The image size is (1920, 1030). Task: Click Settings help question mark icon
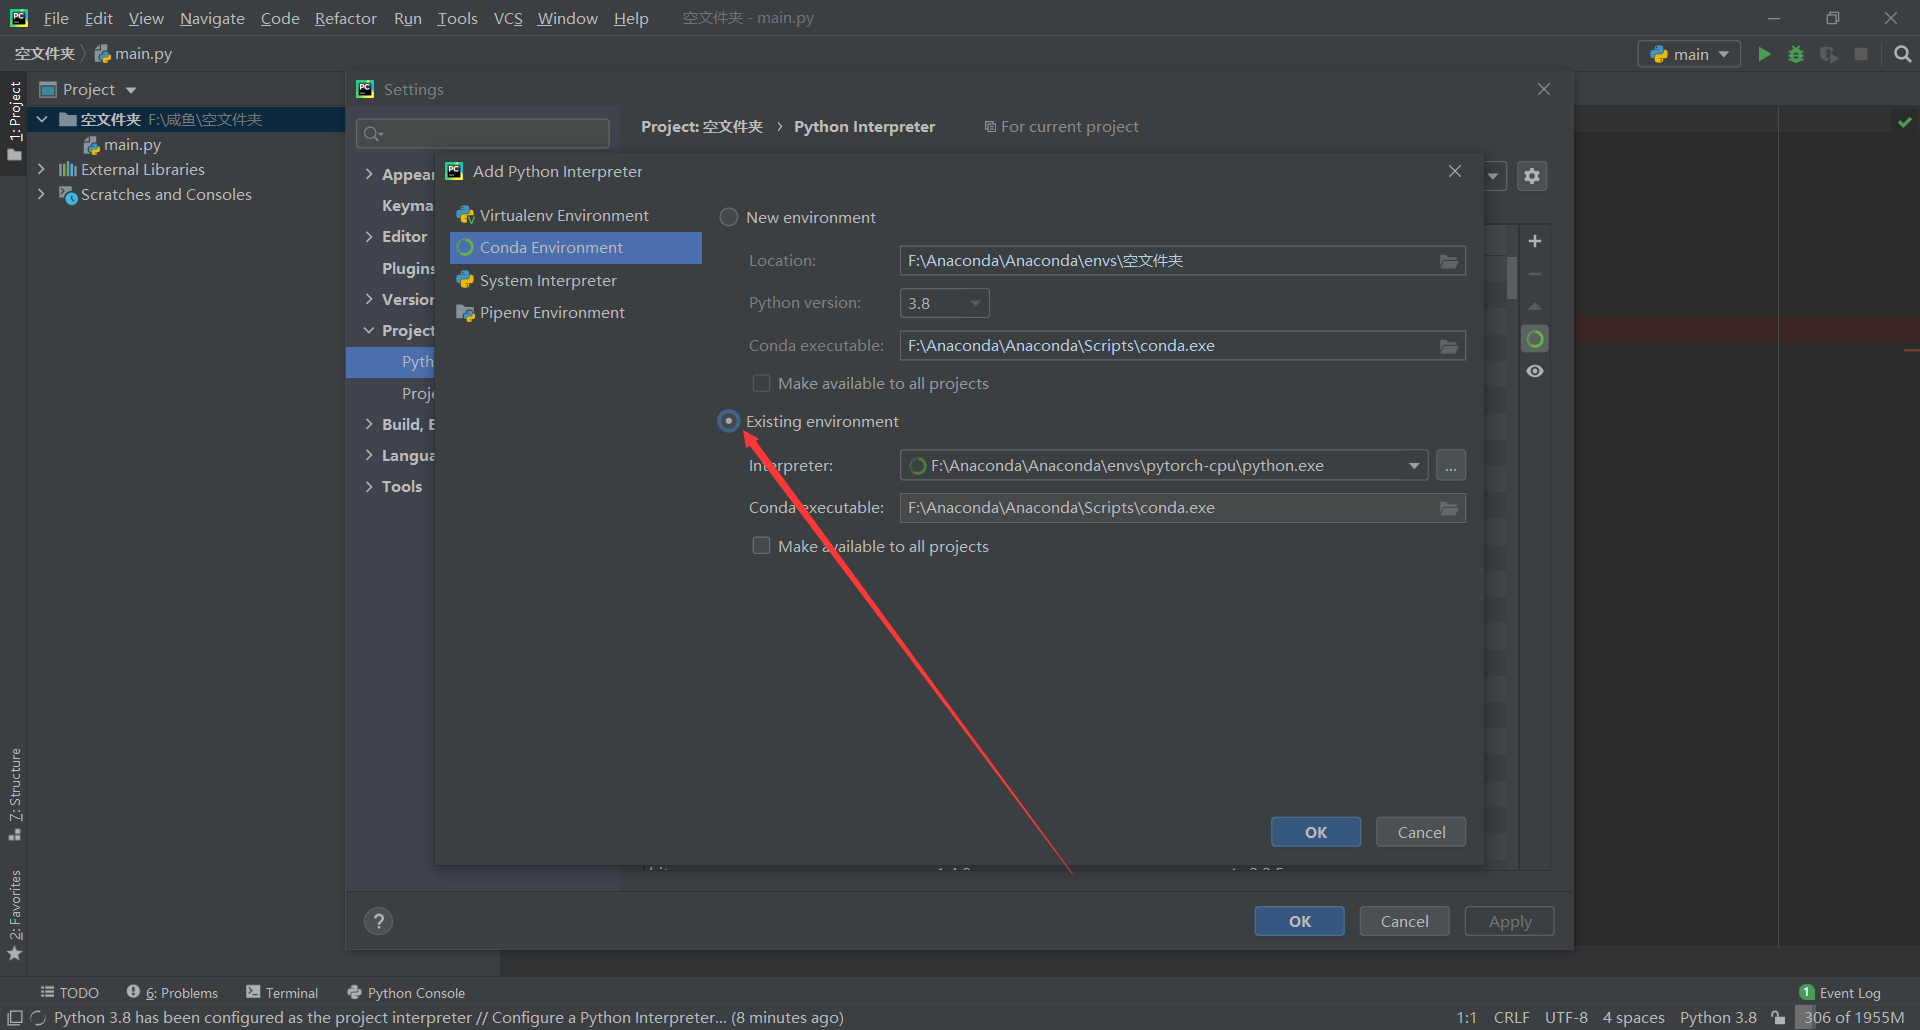click(378, 921)
